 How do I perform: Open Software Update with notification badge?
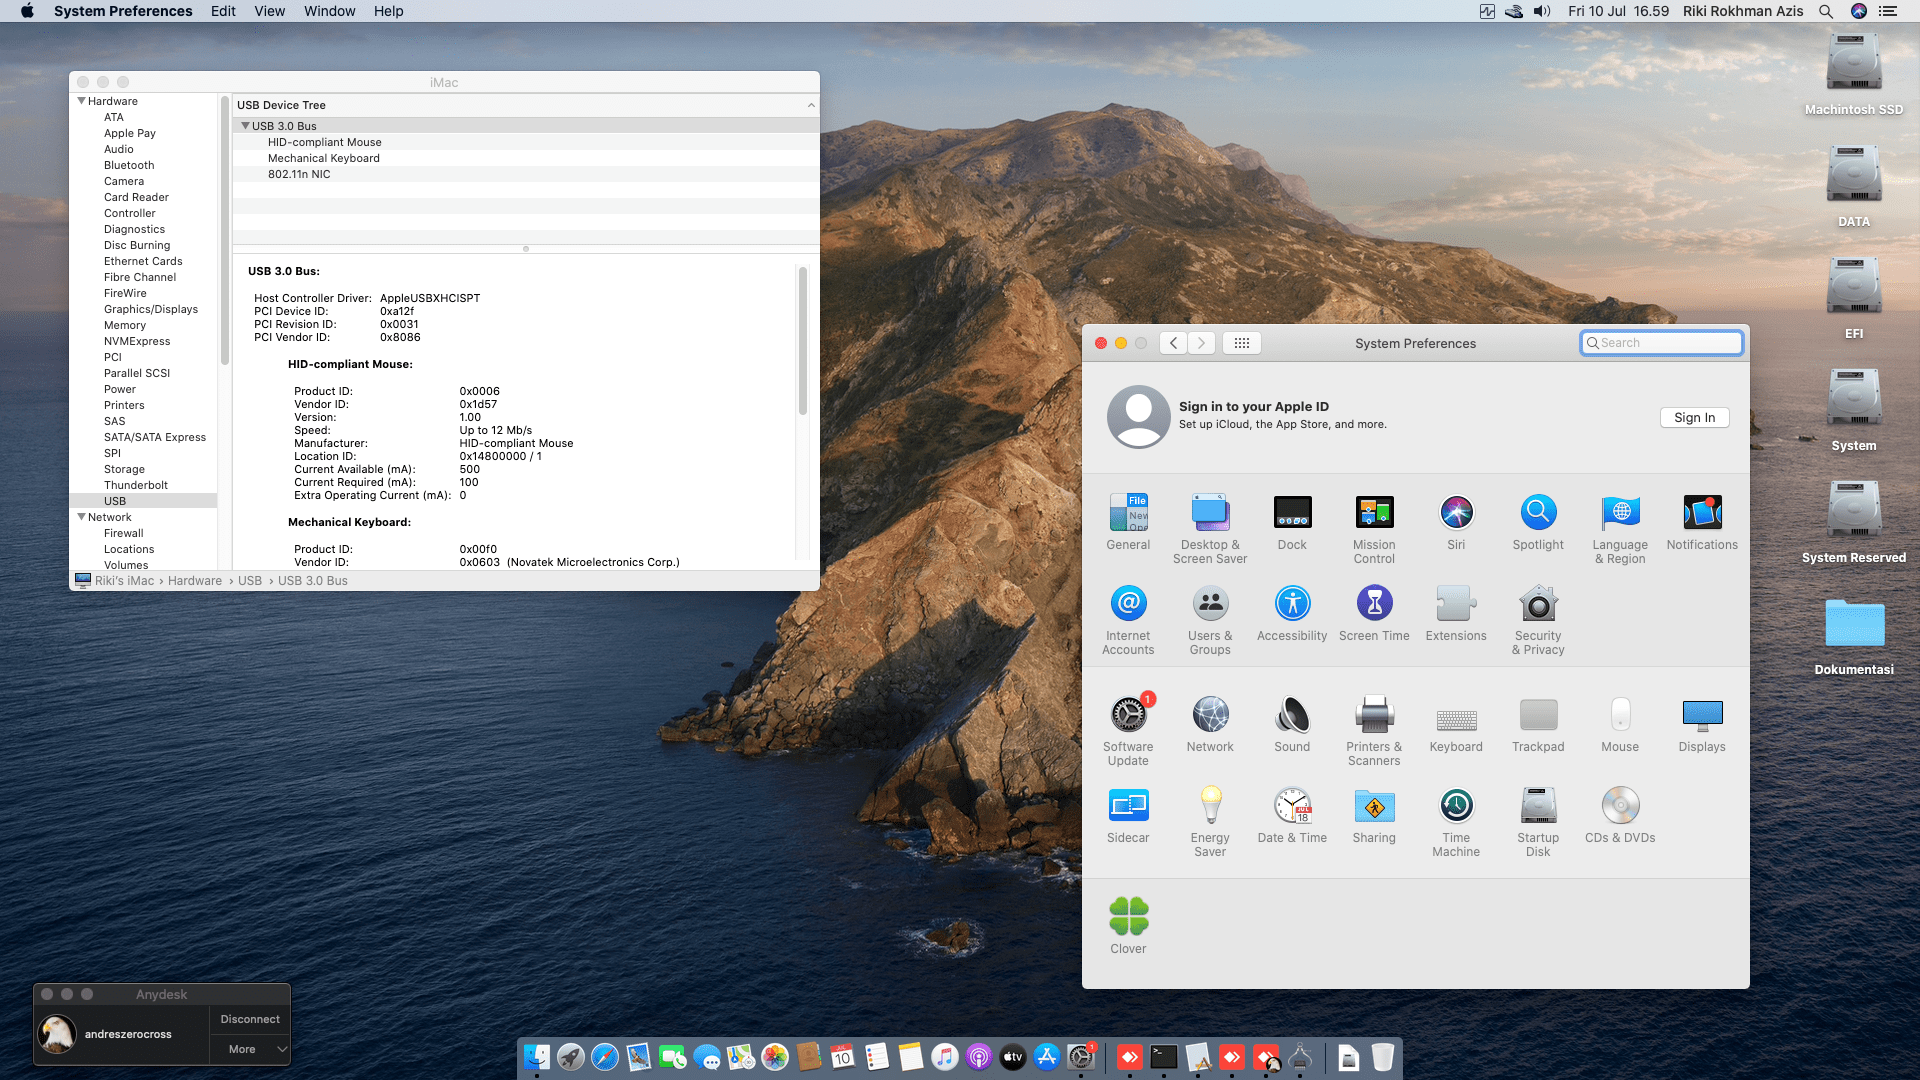pos(1128,716)
